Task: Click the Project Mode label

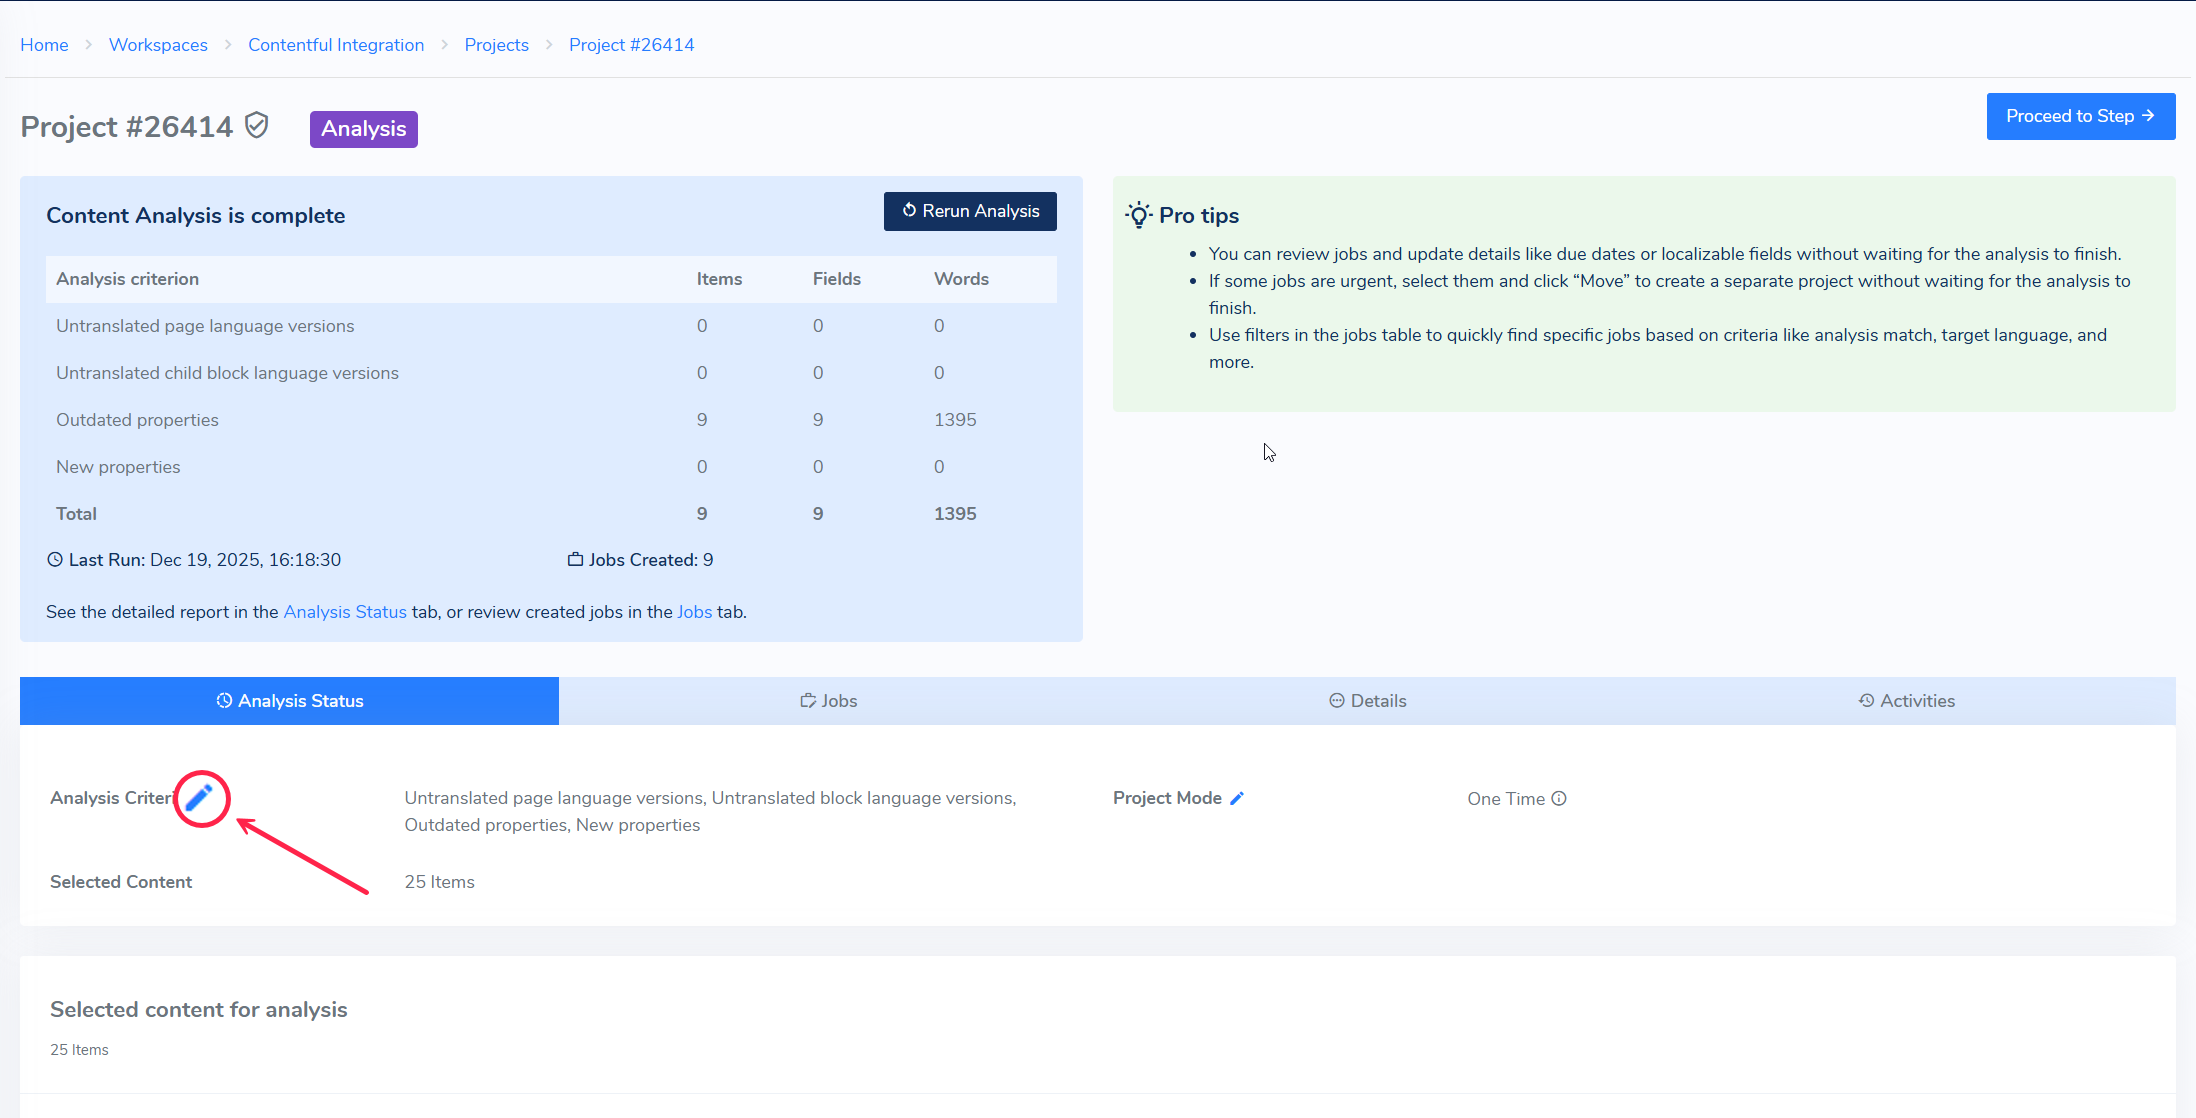Action: (1167, 798)
